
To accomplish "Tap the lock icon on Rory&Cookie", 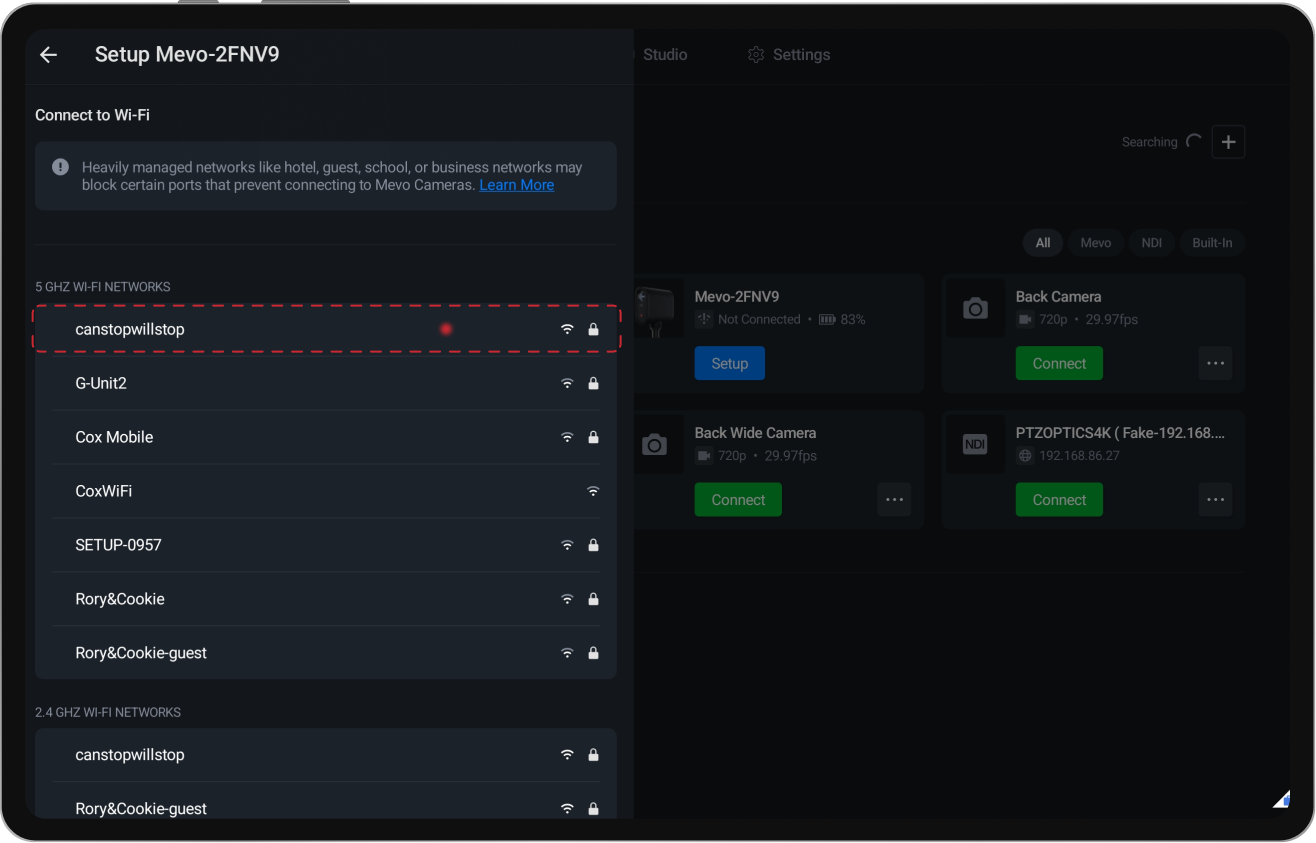I will [593, 599].
